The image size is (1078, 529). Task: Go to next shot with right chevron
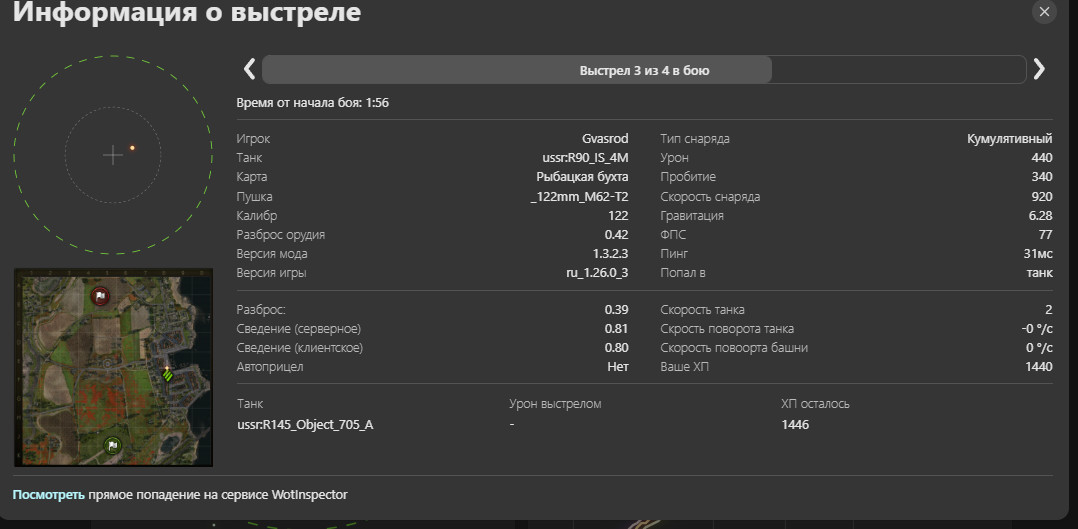pos(1039,69)
